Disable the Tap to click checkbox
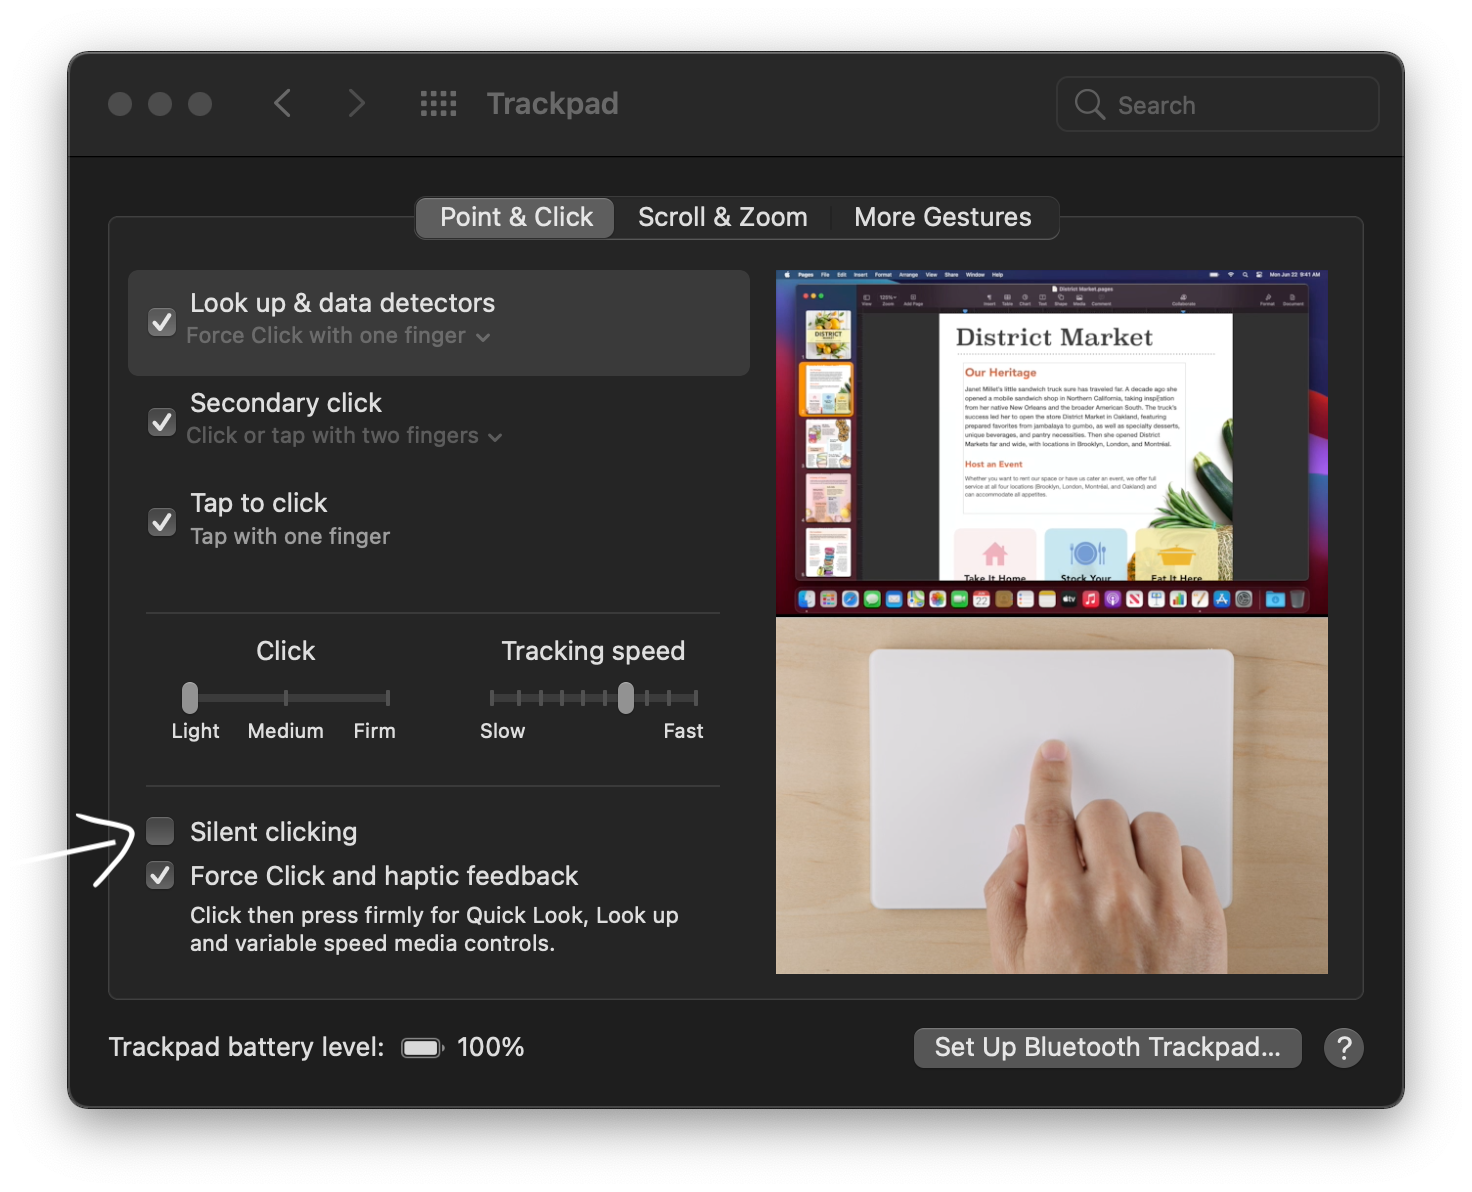 click(162, 521)
